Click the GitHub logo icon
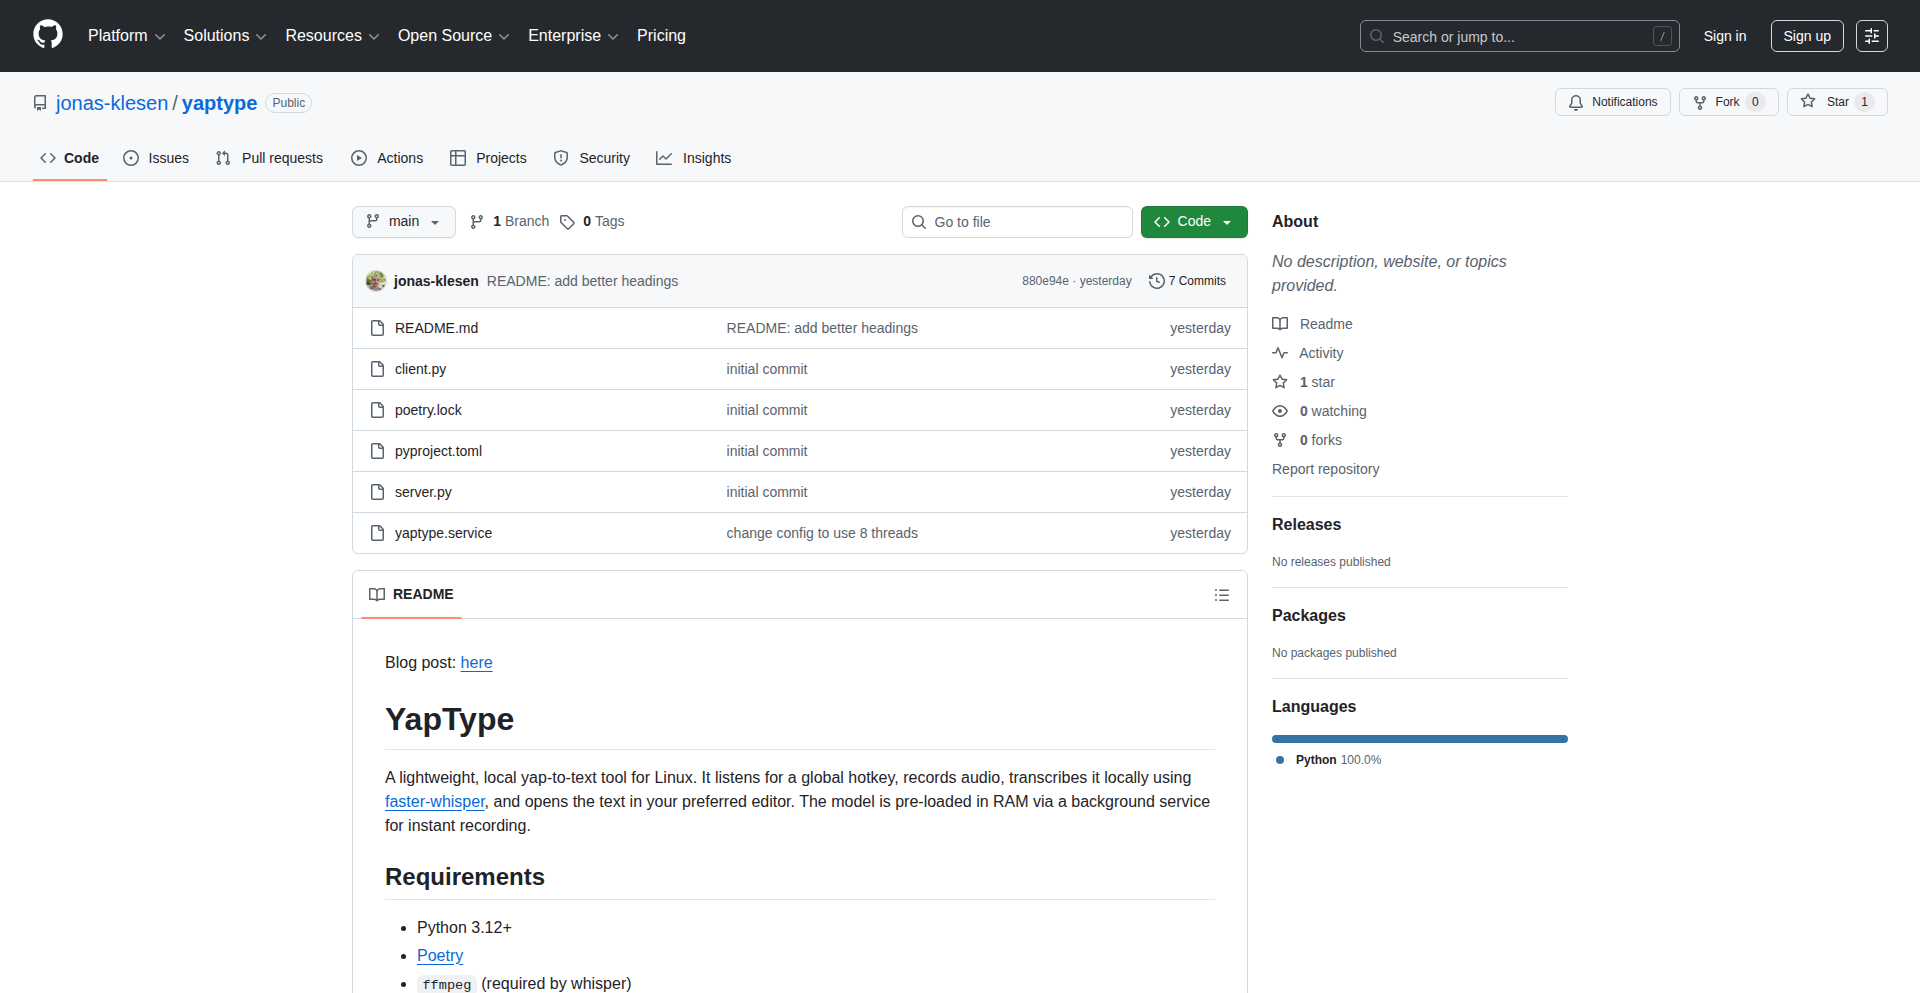 pos(48,35)
